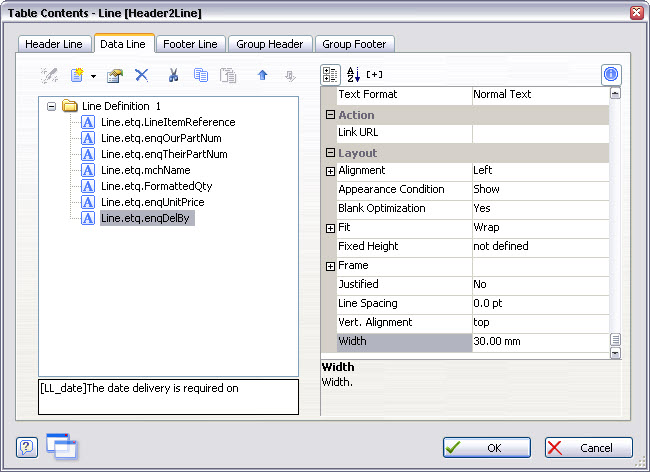This screenshot has width=650, height=472.
Task: Click the LL_date formula text box
Action: pyautogui.click(x=168, y=397)
